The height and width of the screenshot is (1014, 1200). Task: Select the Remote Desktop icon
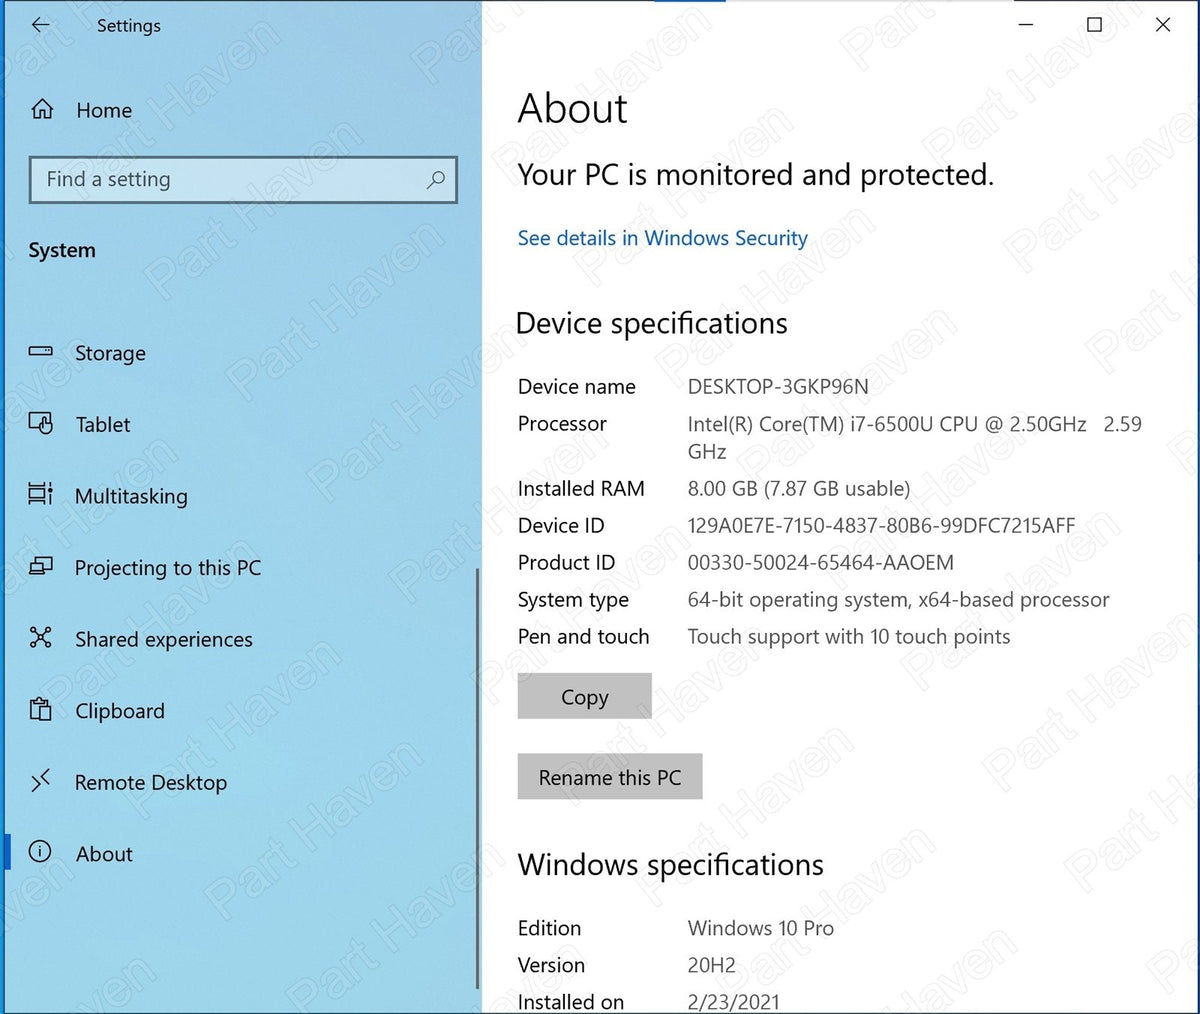(x=41, y=781)
